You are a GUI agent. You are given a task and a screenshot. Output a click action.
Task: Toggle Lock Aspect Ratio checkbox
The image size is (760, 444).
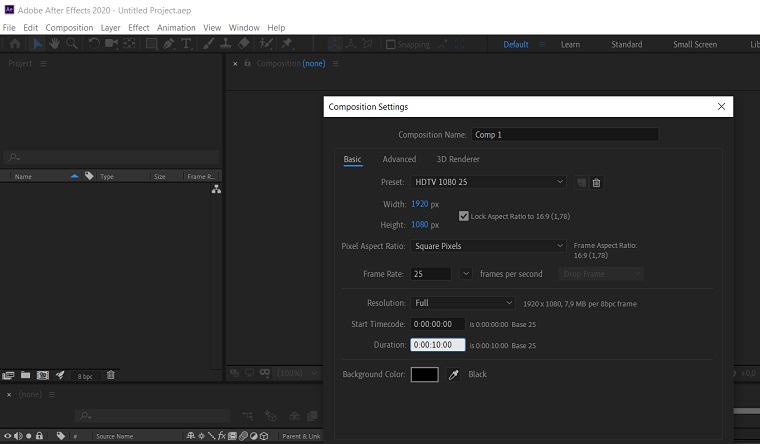coord(464,215)
